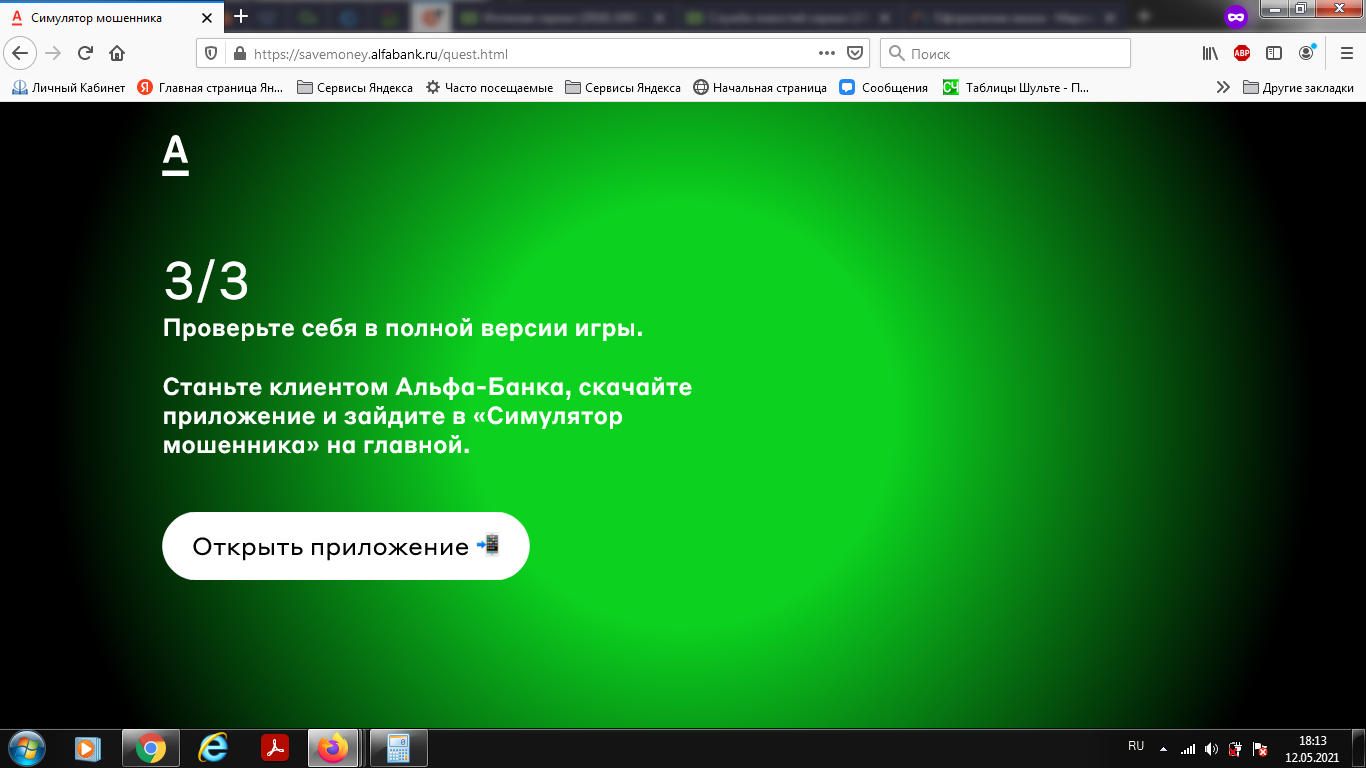
Task: Click the Save to Pocket icon
Action: [855, 54]
